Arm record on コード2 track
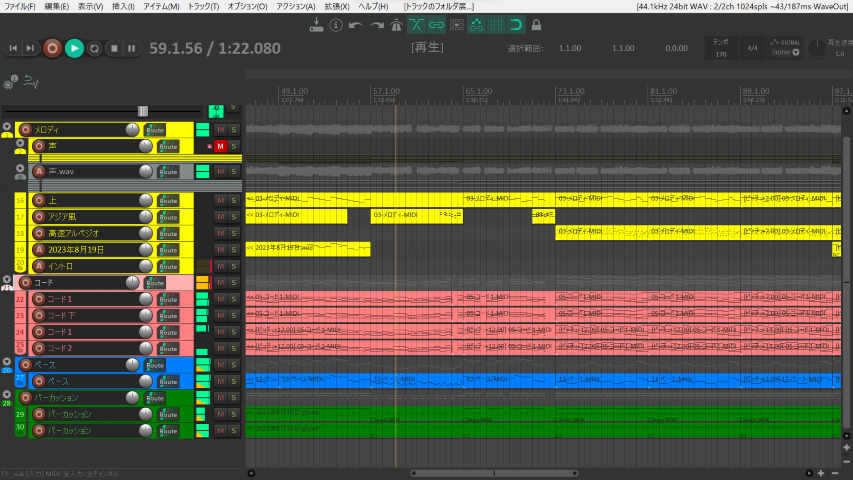Image resolution: width=853 pixels, height=480 pixels. tap(39, 348)
